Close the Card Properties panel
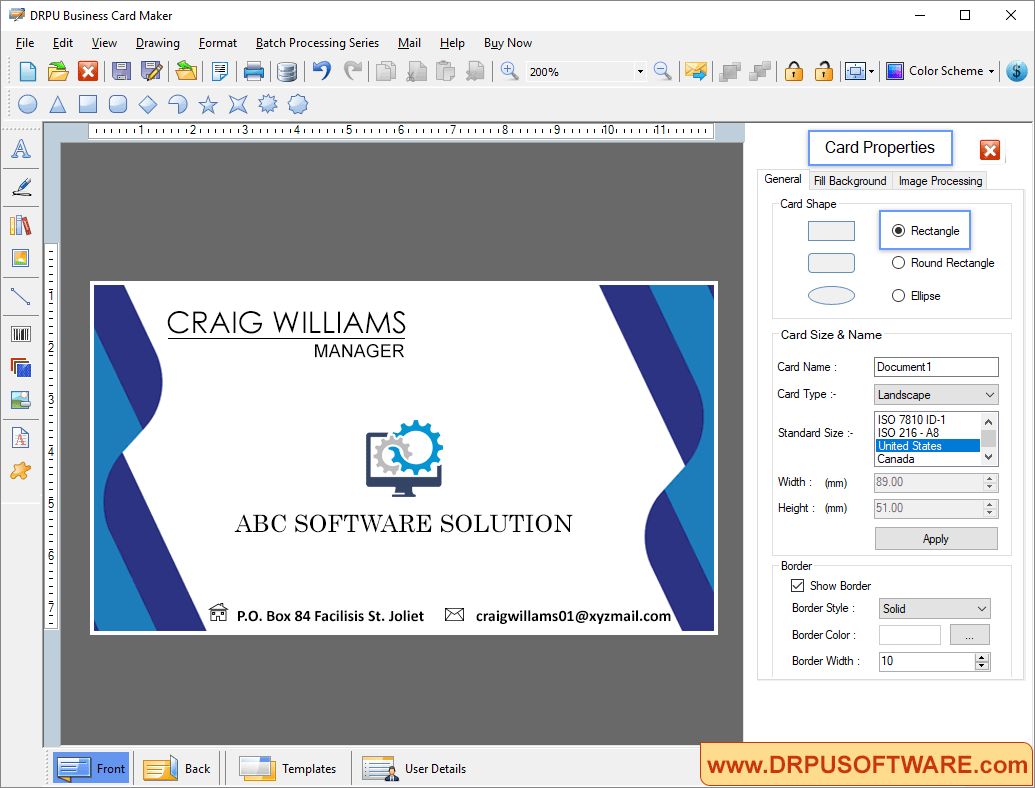This screenshot has height=788, width=1035. coord(989,150)
